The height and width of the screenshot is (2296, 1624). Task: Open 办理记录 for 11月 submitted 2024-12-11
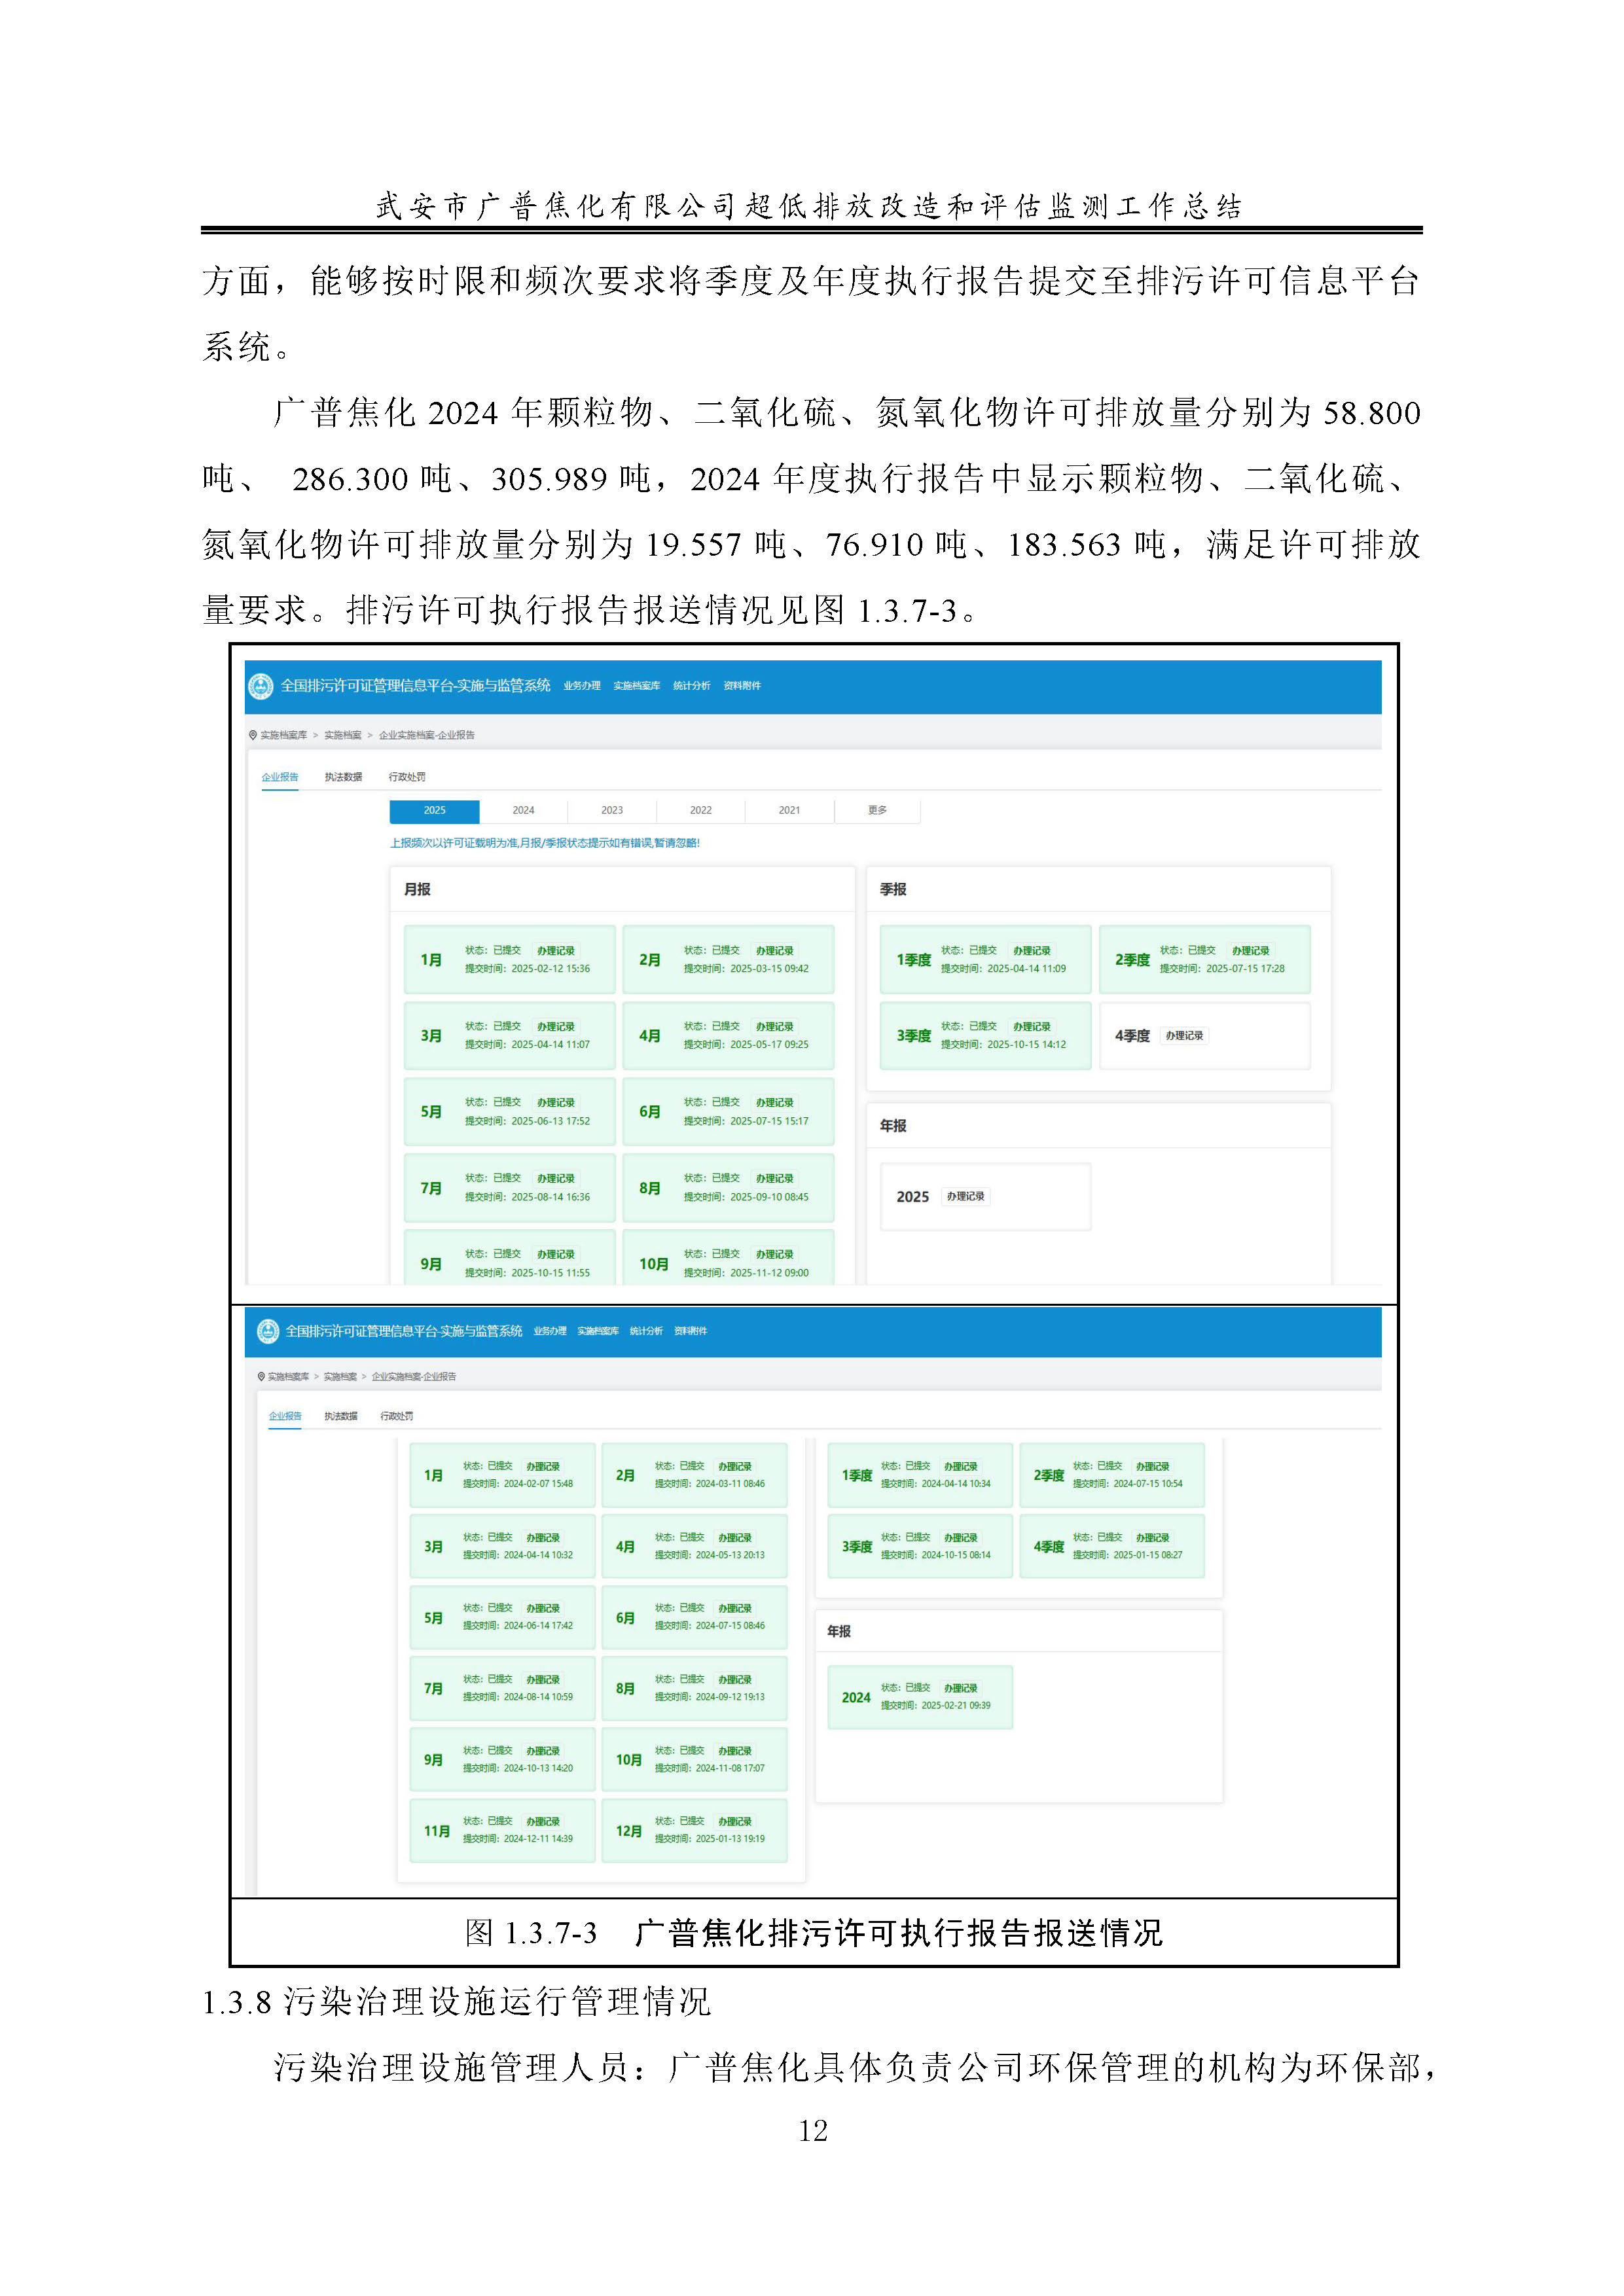543,1822
